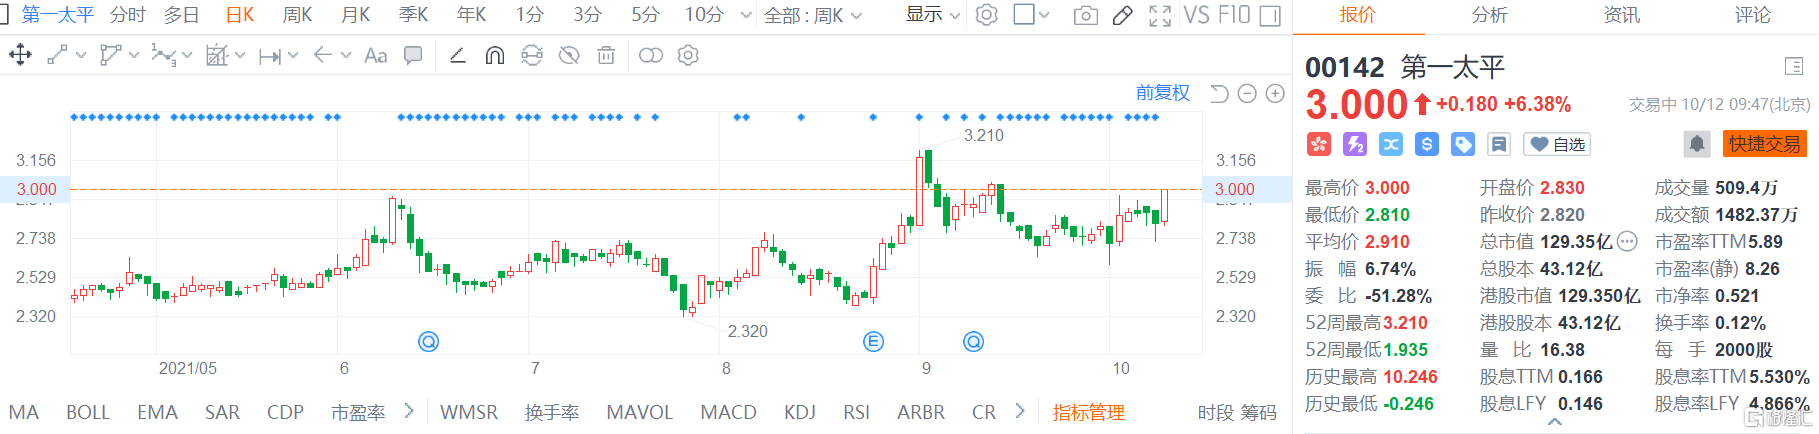Click the zoom in plus icon on chart

(x=1275, y=93)
